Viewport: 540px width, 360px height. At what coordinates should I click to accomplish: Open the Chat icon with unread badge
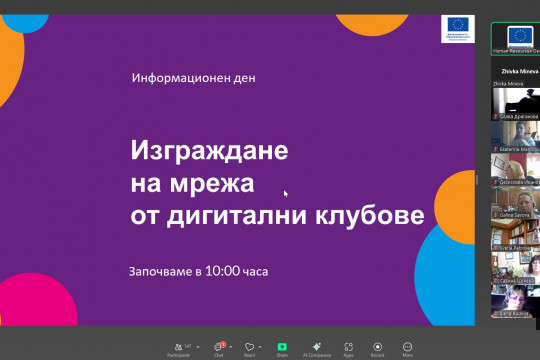(219, 347)
